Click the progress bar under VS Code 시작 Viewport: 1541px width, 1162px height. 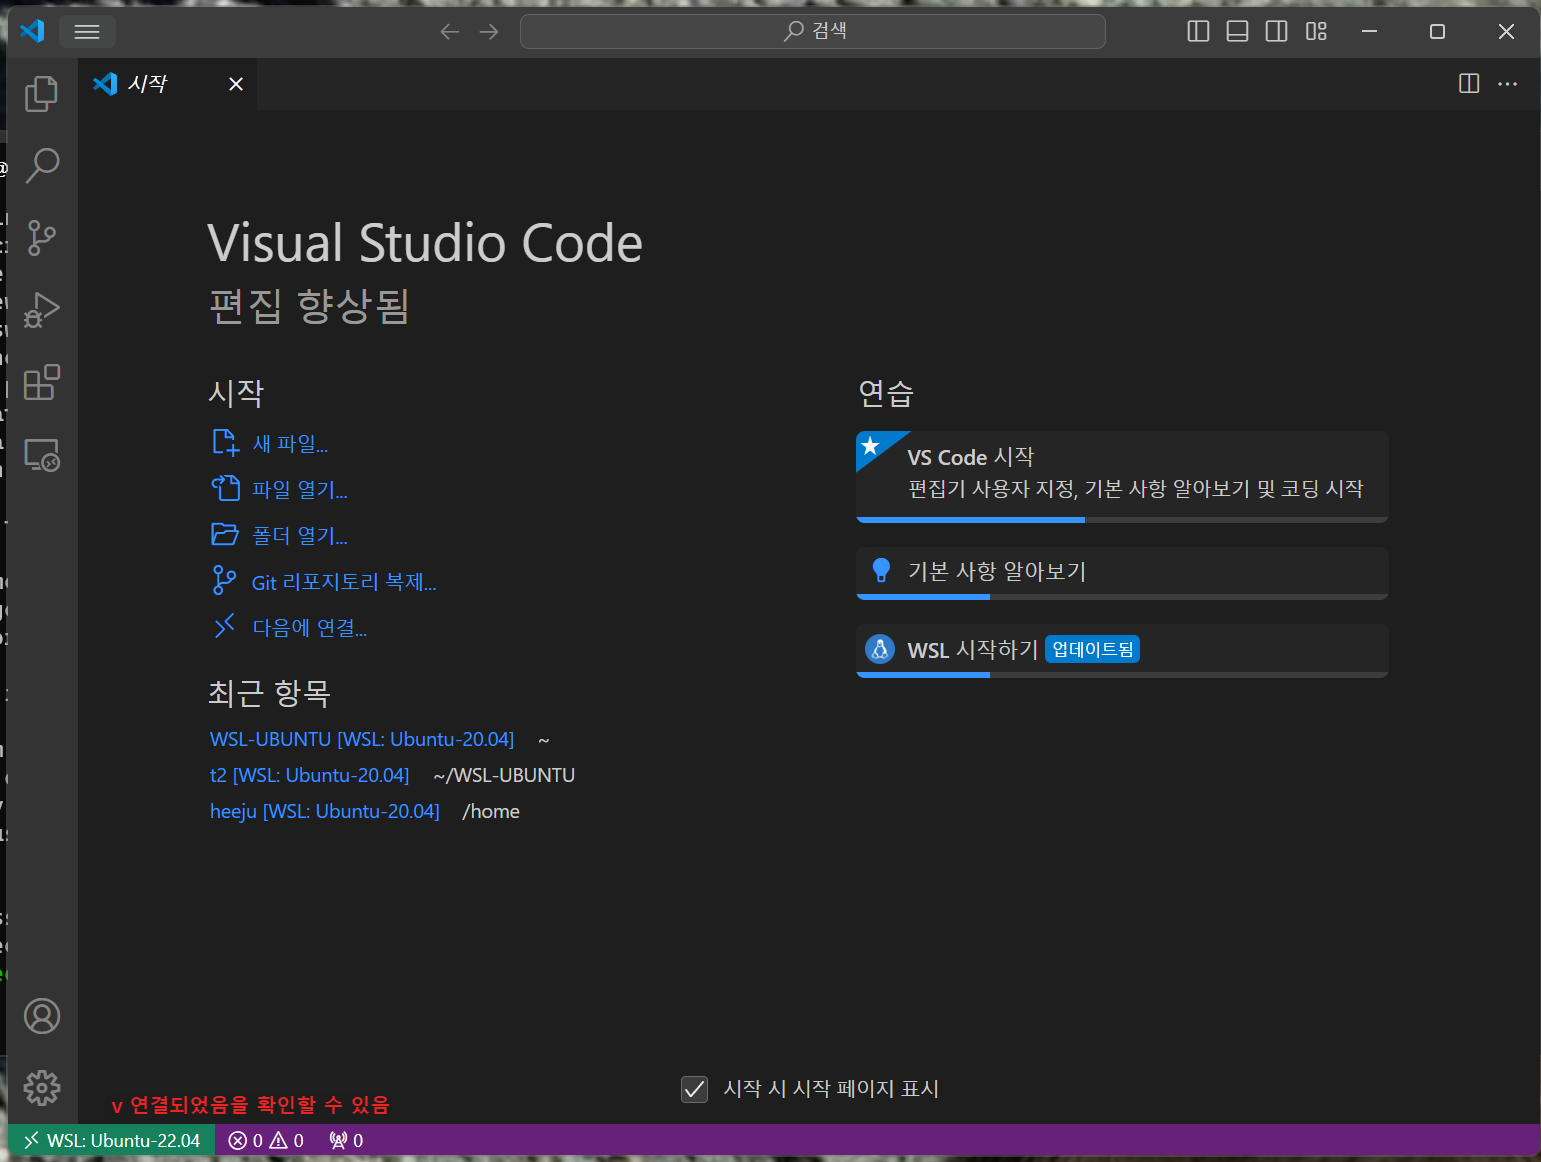tap(1122, 520)
